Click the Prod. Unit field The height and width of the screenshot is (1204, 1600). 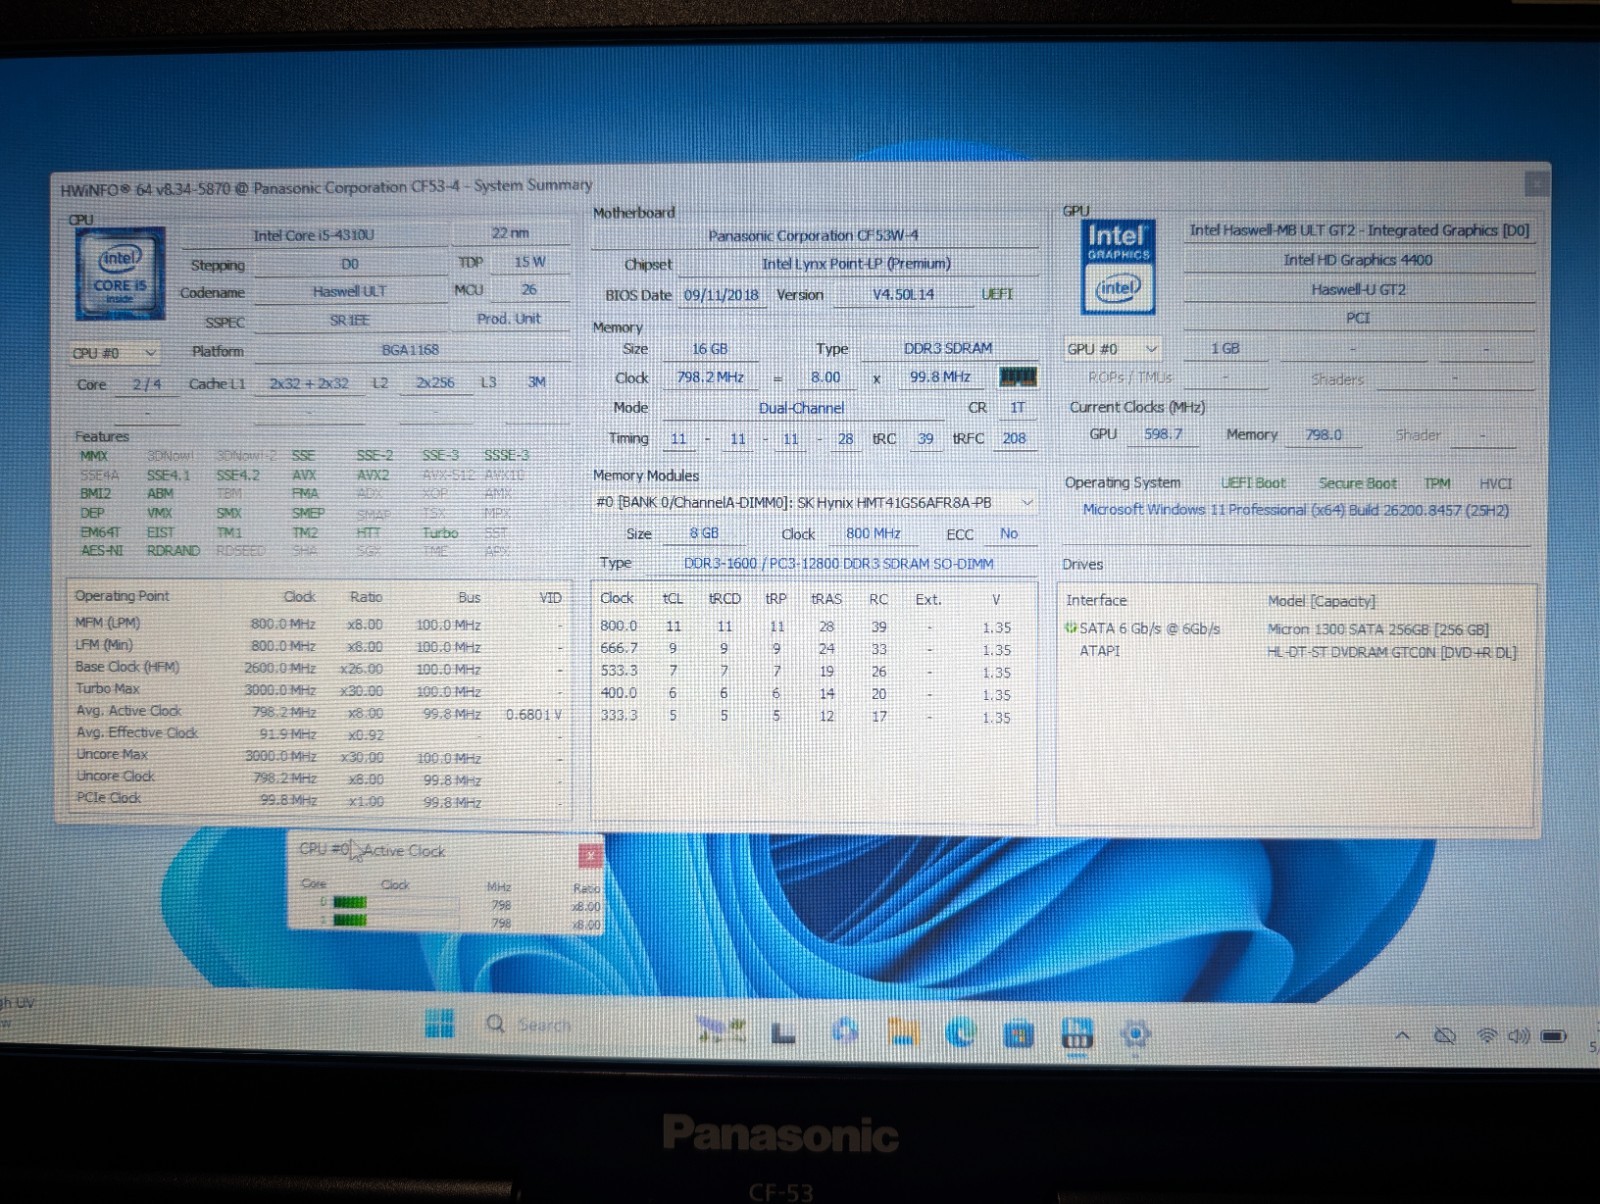click(x=509, y=319)
